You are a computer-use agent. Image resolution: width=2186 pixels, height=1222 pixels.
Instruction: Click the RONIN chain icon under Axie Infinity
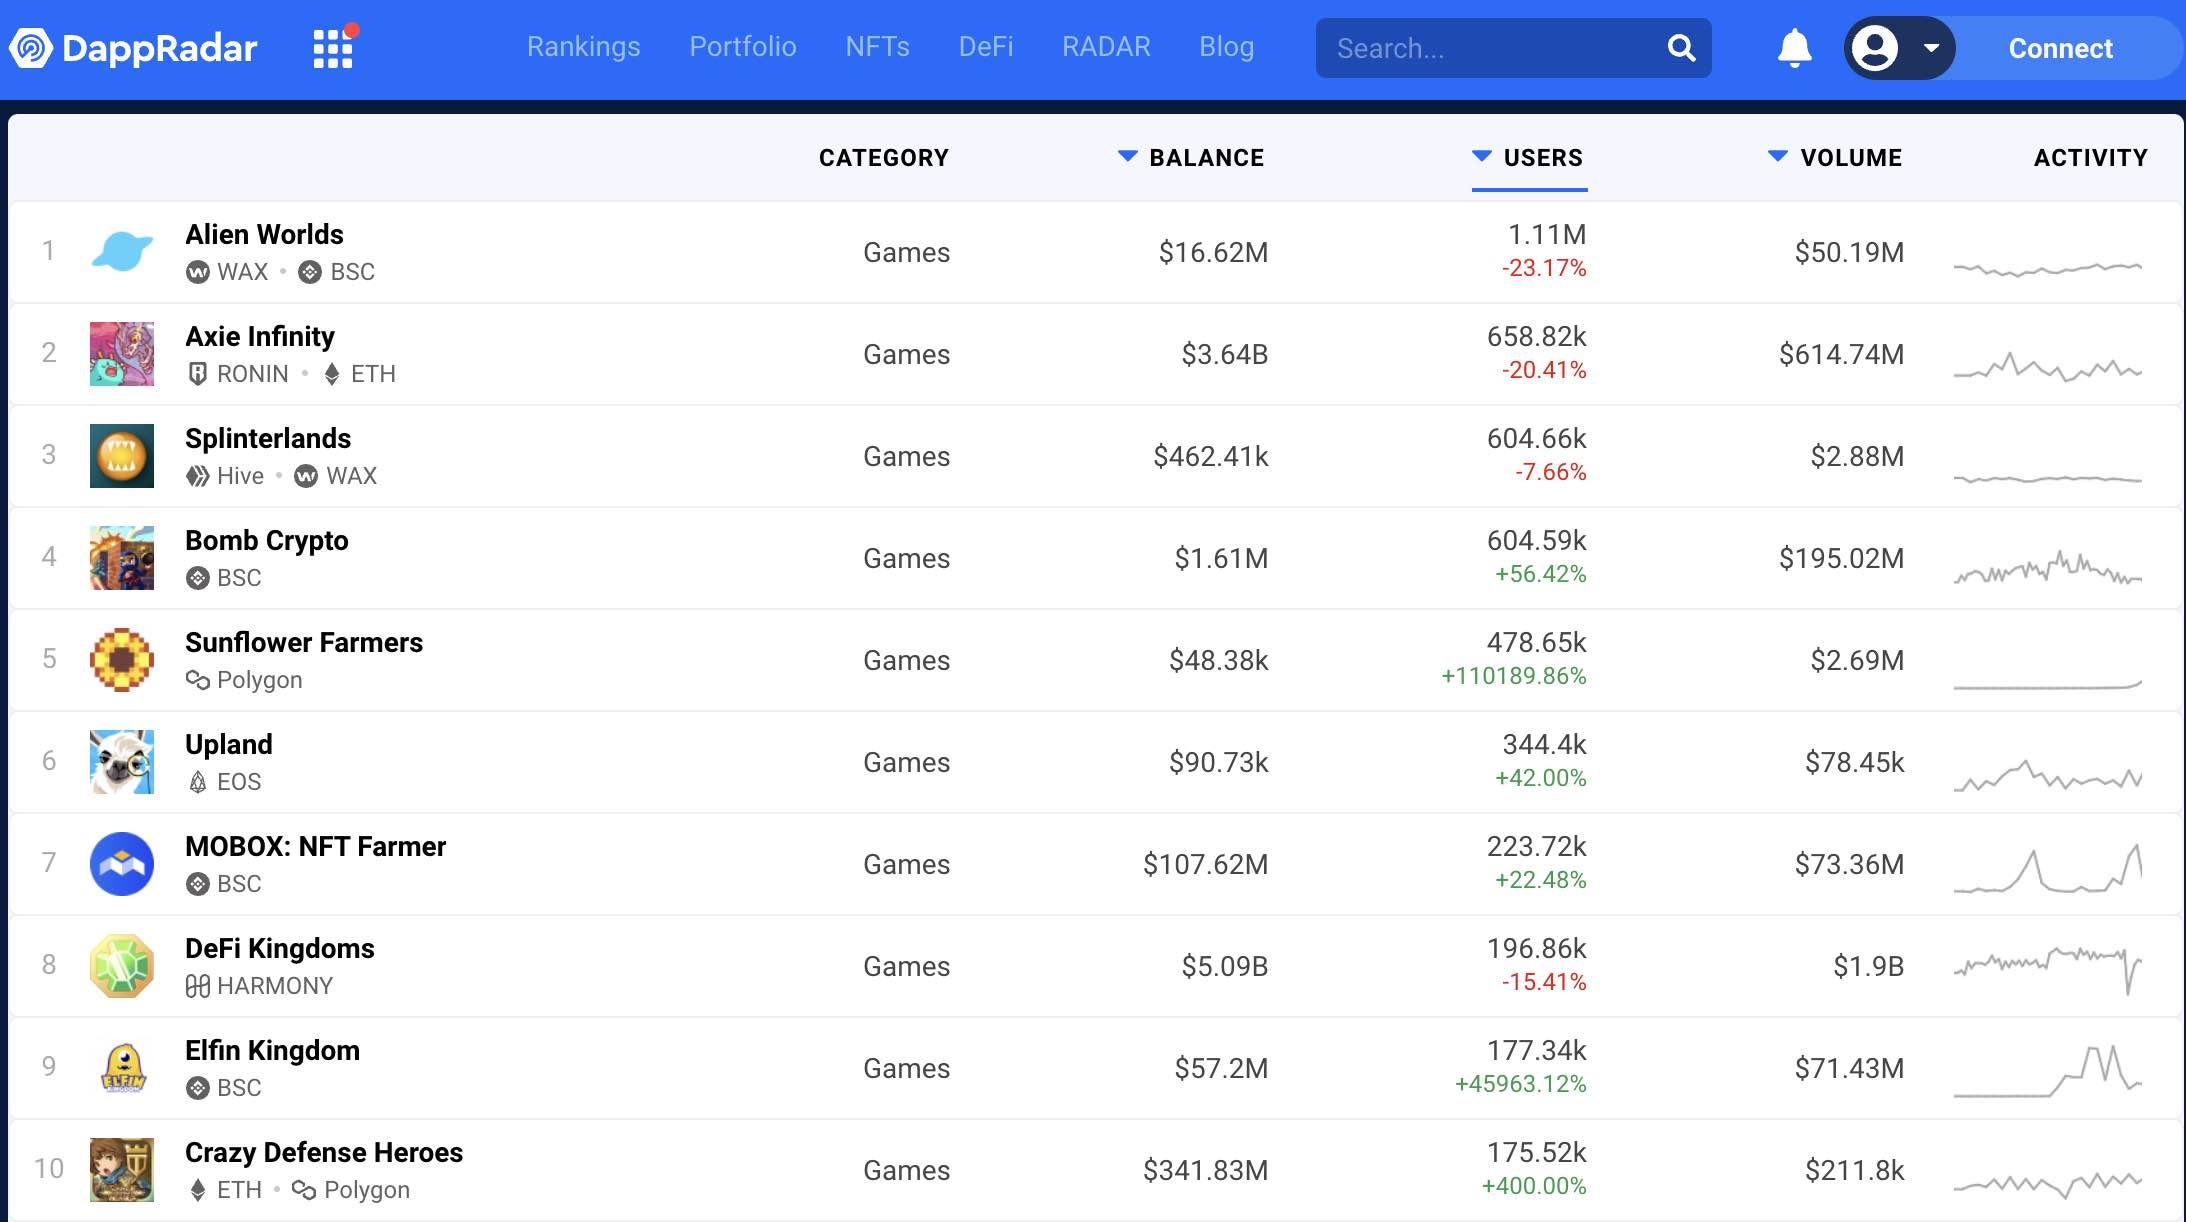198,374
